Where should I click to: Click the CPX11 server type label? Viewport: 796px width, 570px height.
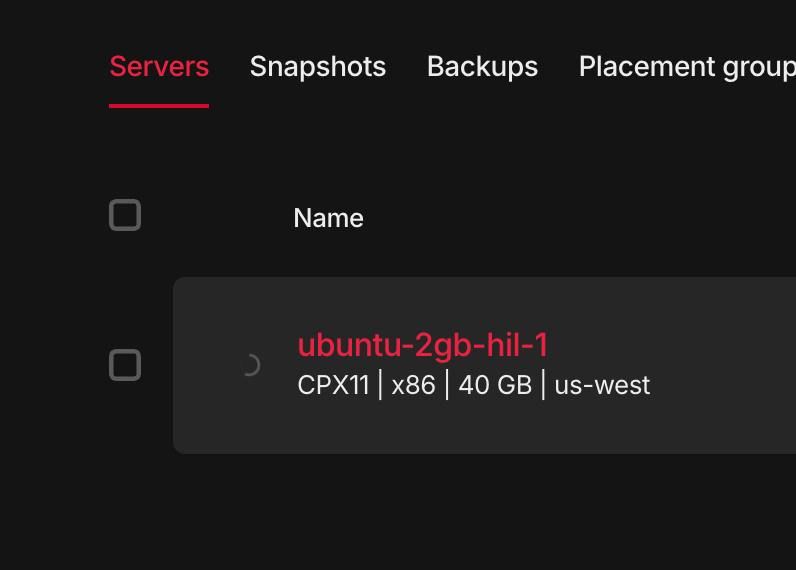333,385
